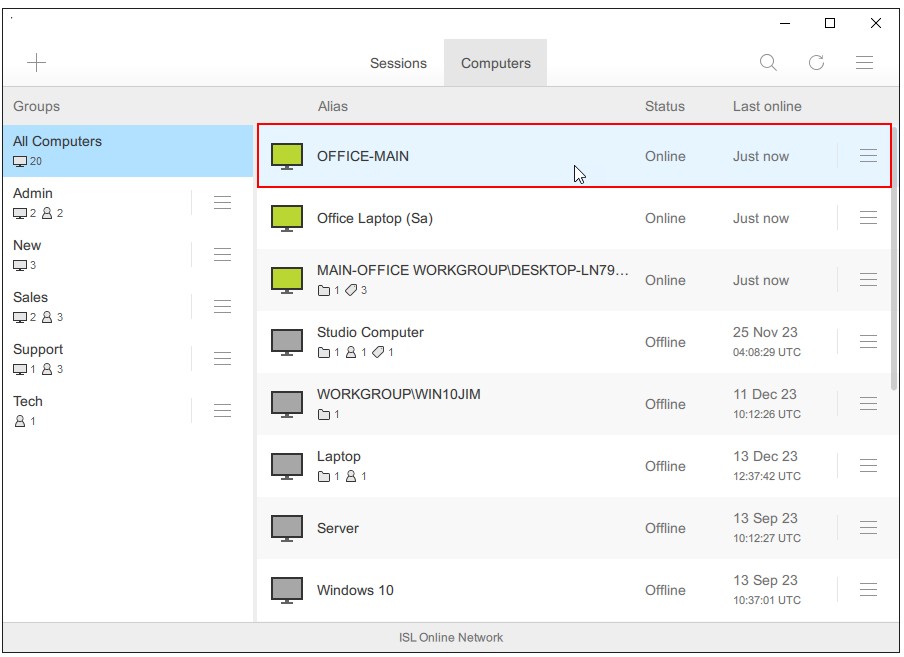This screenshot has width=904, height=657.
Task: Switch to the Sessions tab
Action: (398, 63)
